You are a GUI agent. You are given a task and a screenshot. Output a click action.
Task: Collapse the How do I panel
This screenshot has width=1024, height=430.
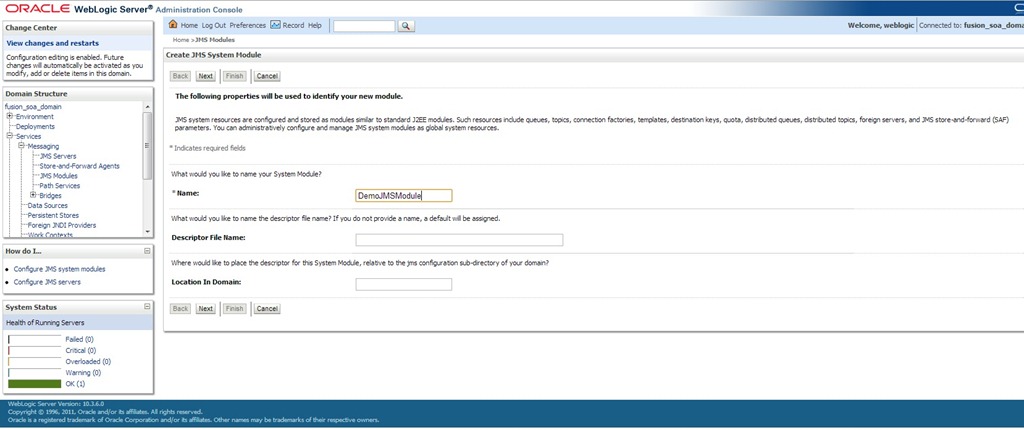147,250
